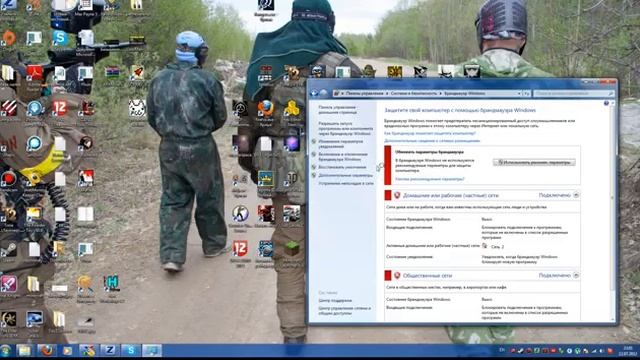Open the help icon in firewall window
The width and height of the screenshot is (640, 360).
[607, 104]
